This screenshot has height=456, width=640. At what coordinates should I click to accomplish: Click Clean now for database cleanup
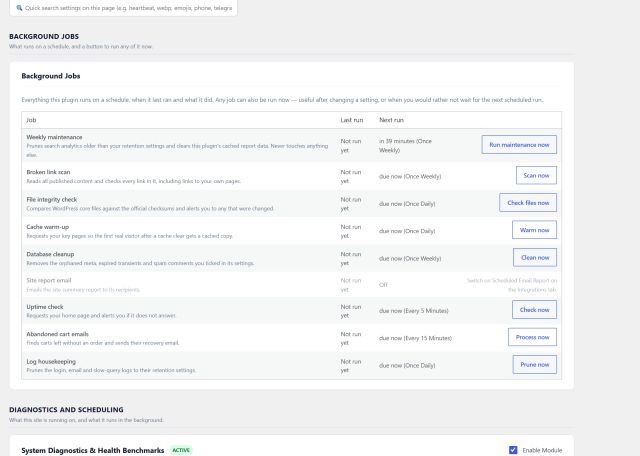pos(535,258)
